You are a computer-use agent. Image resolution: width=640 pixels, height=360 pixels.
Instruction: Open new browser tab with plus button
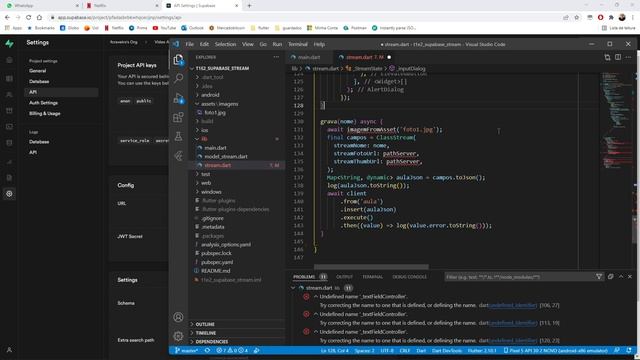click(x=249, y=6)
